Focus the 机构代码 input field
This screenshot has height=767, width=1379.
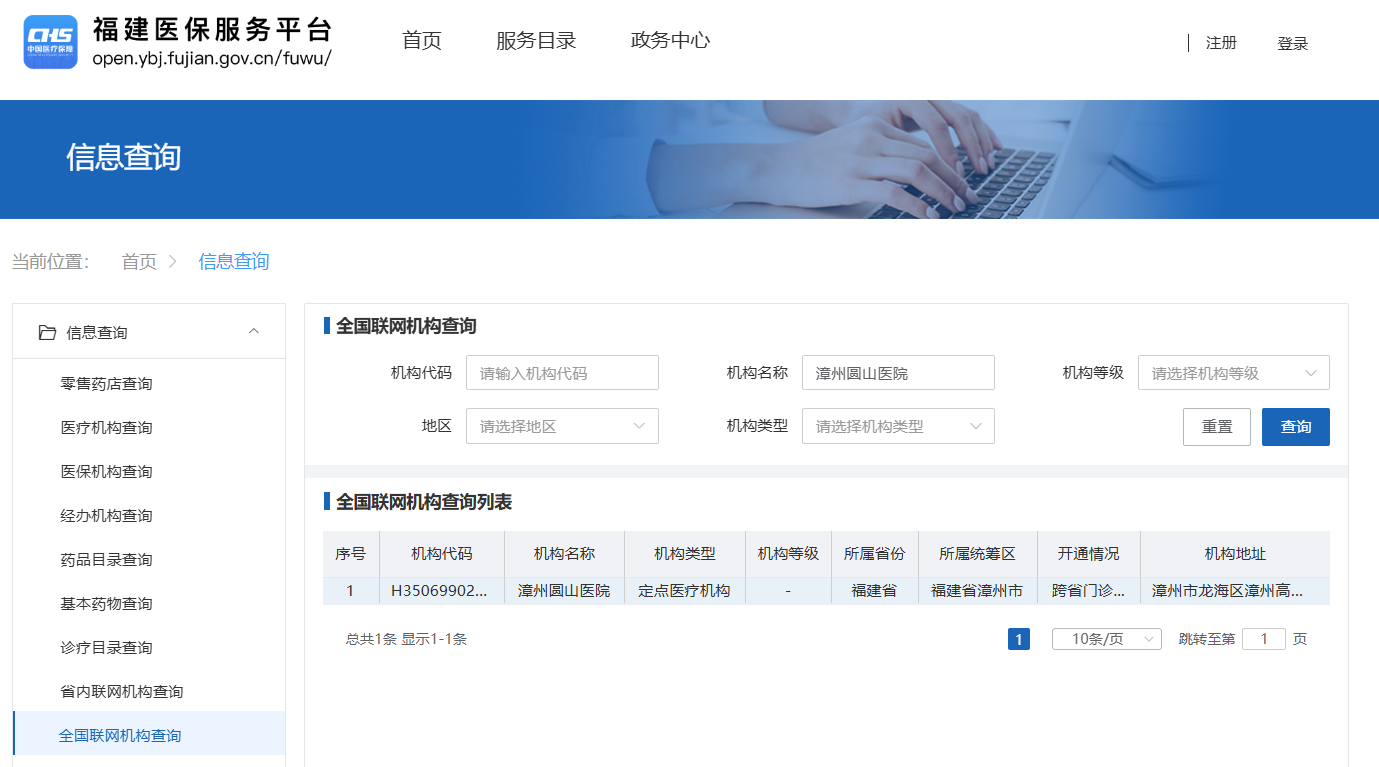pos(562,373)
